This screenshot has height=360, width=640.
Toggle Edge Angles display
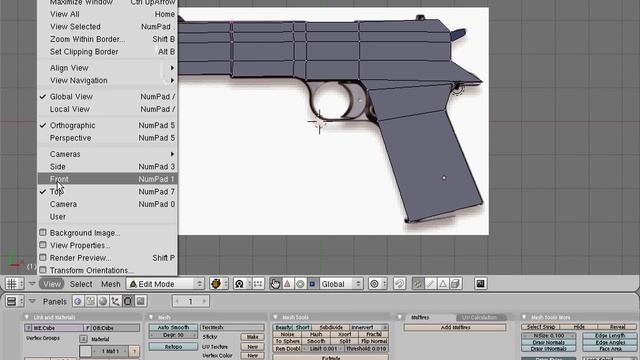[610, 342]
